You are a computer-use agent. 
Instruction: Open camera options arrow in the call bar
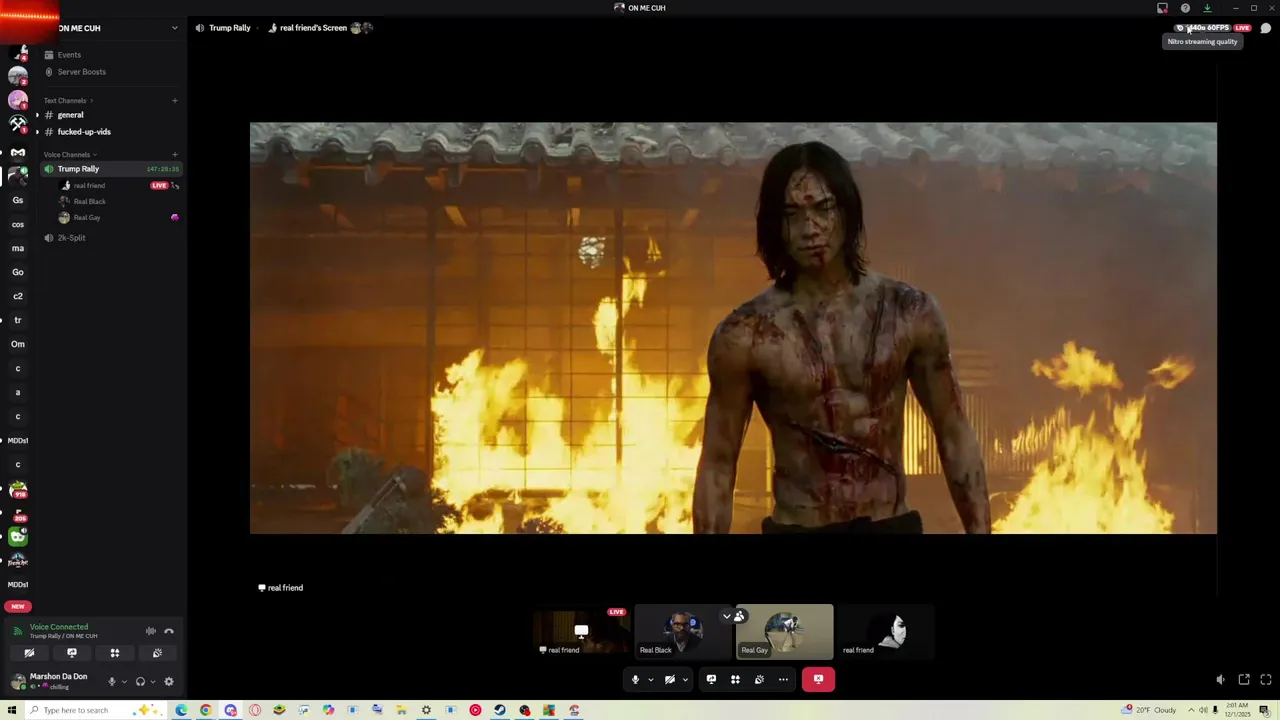685,680
